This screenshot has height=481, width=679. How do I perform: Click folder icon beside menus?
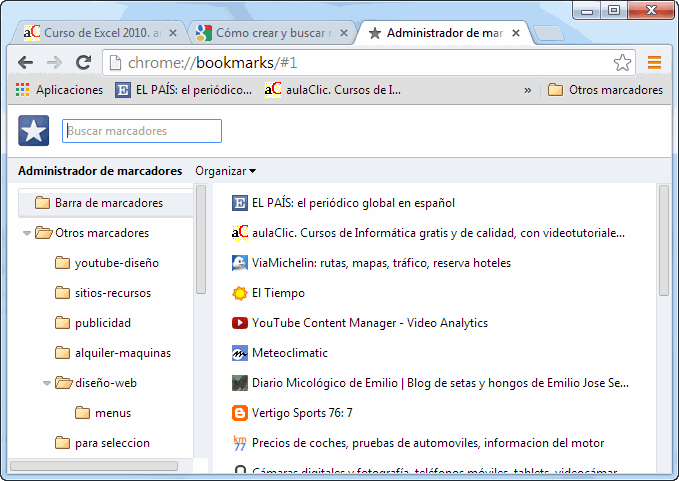82,413
